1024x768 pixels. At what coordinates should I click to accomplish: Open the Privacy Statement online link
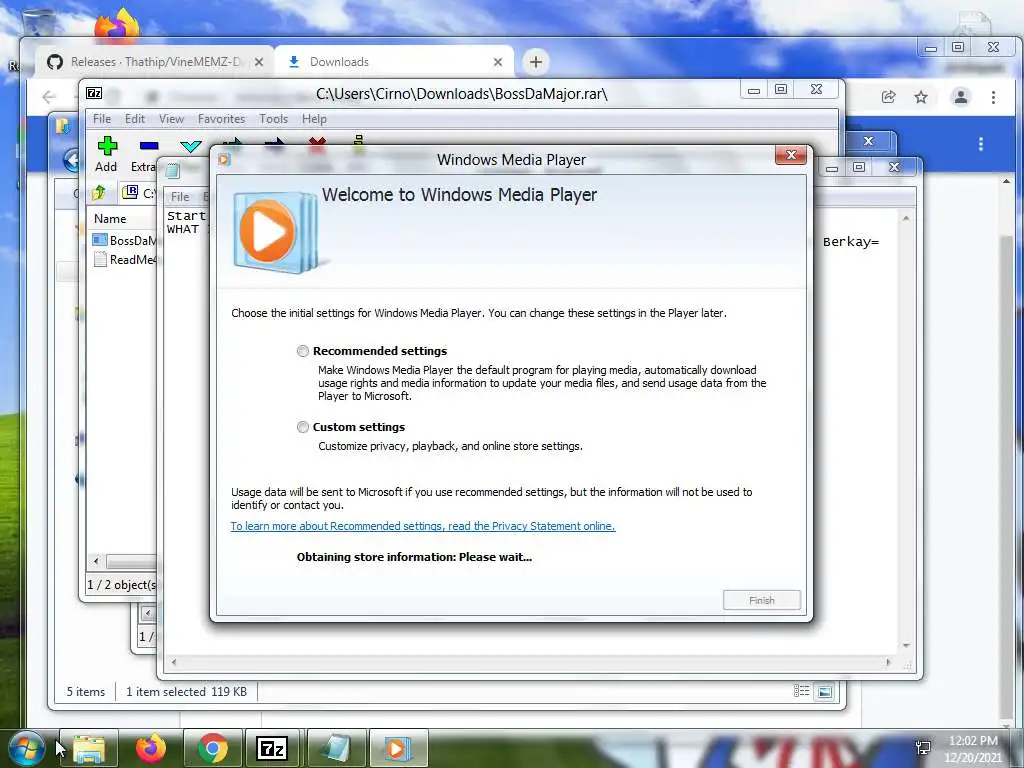pyautogui.click(x=423, y=526)
